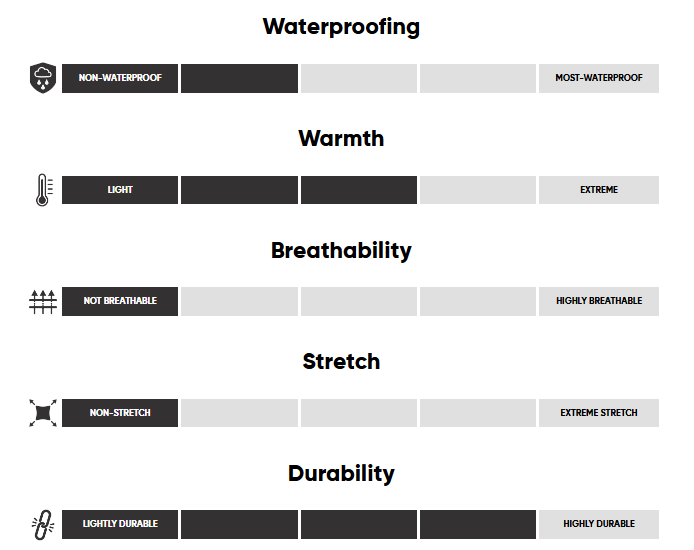Screen dimensions: 694x550
Task: Click the Warmth heading
Action: [341, 139]
